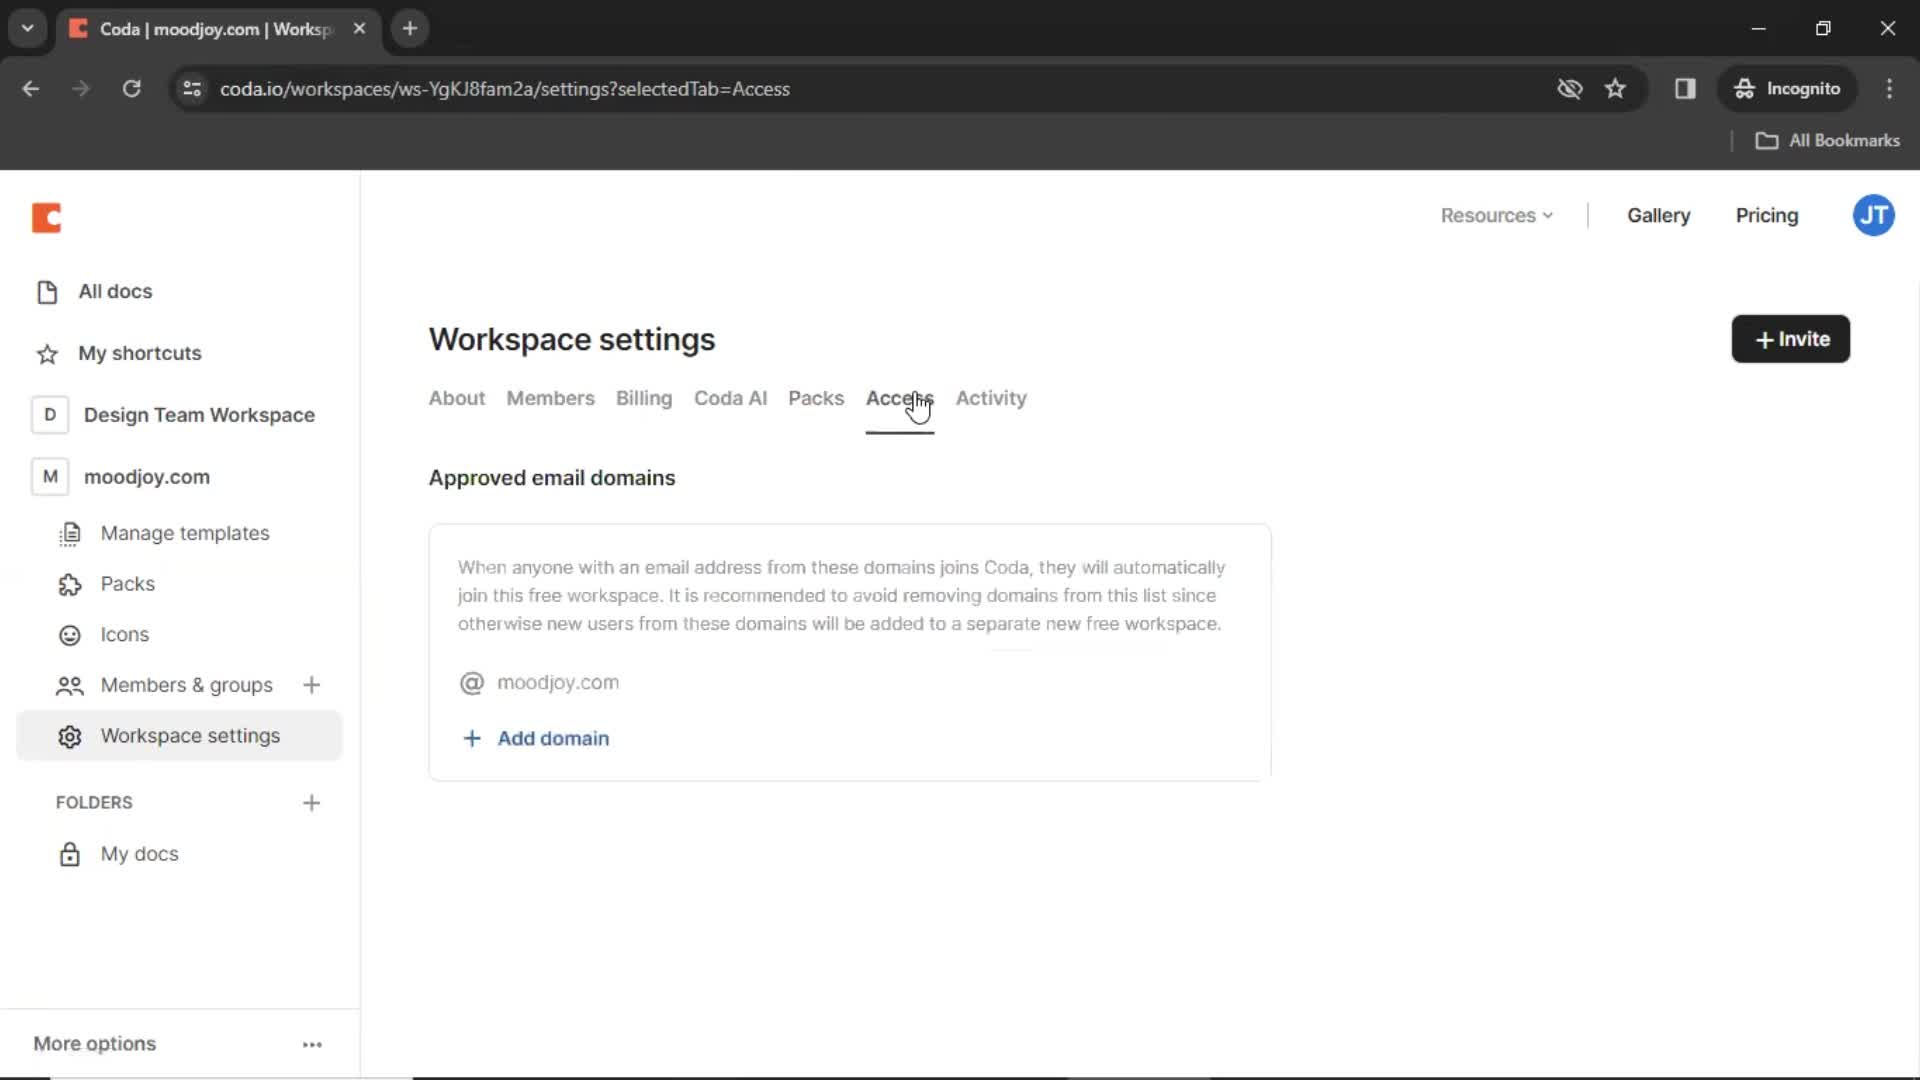Open Workspace settings in the sidebar
This screenshot has width=1920, height=1080.
tap(180, 736)
